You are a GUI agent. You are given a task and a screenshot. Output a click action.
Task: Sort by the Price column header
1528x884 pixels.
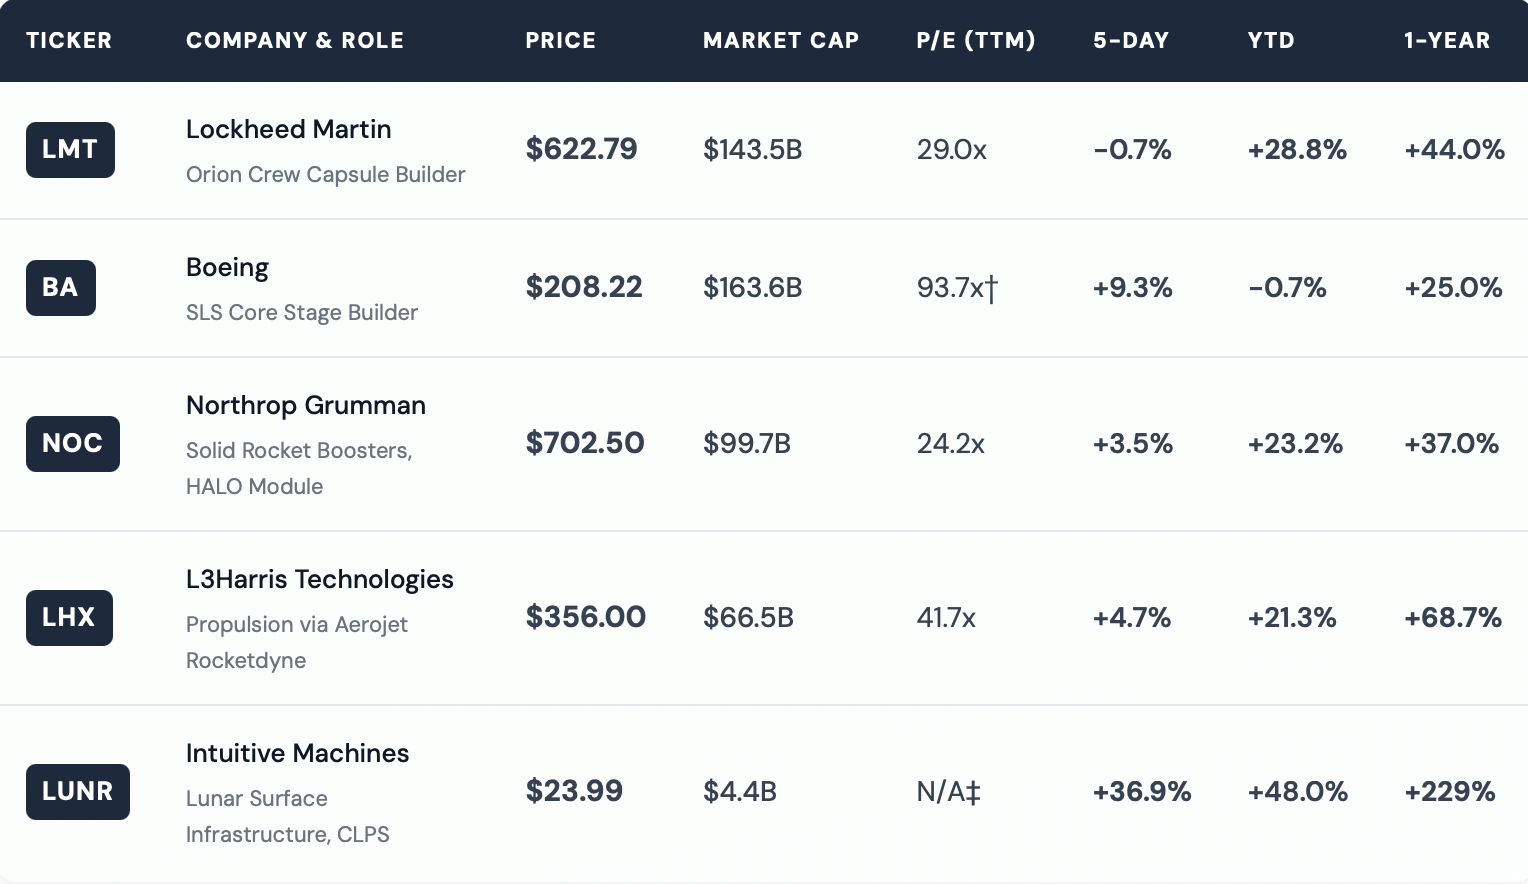pos(560,41)
